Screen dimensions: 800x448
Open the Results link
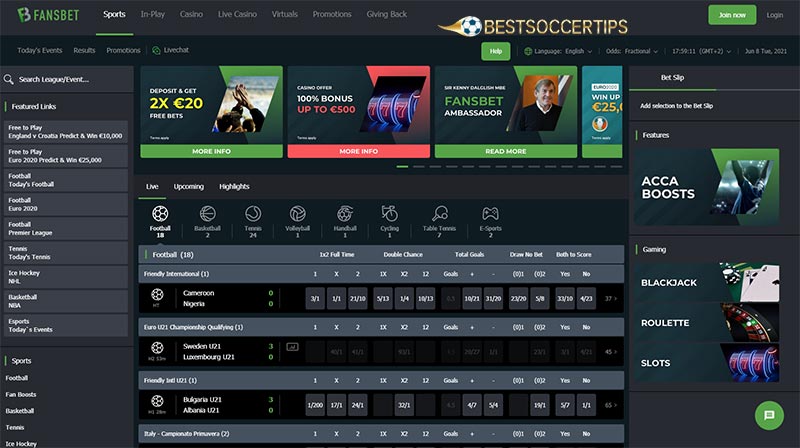[84, 51]
